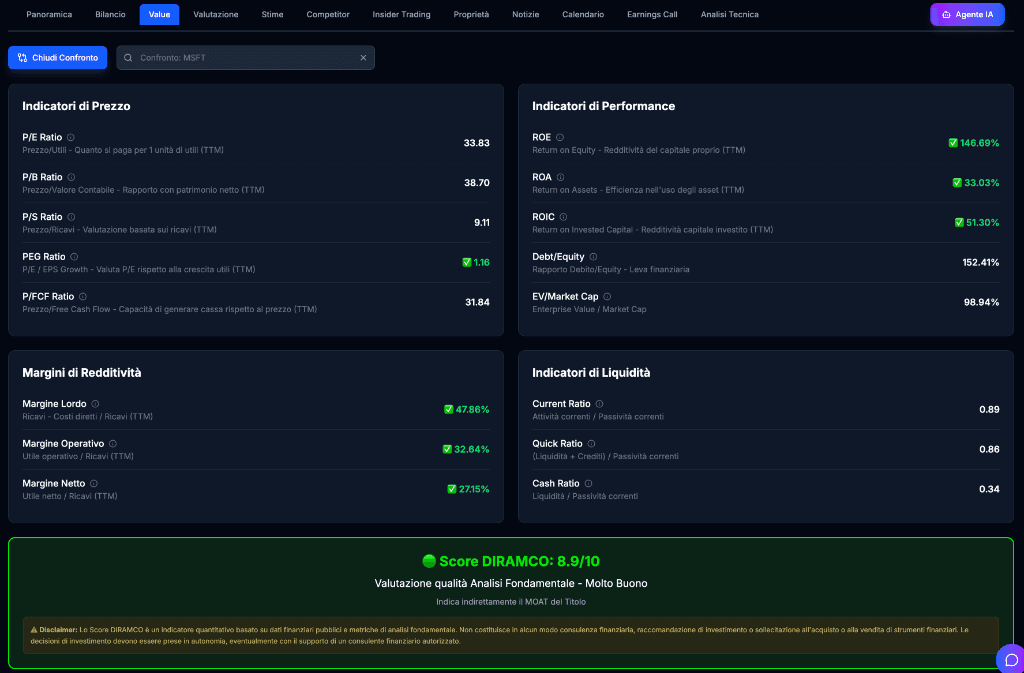This screenshot has width=1024, height=673.
Task: Click the Quick Ratio value 0.86
Action: 989,449
